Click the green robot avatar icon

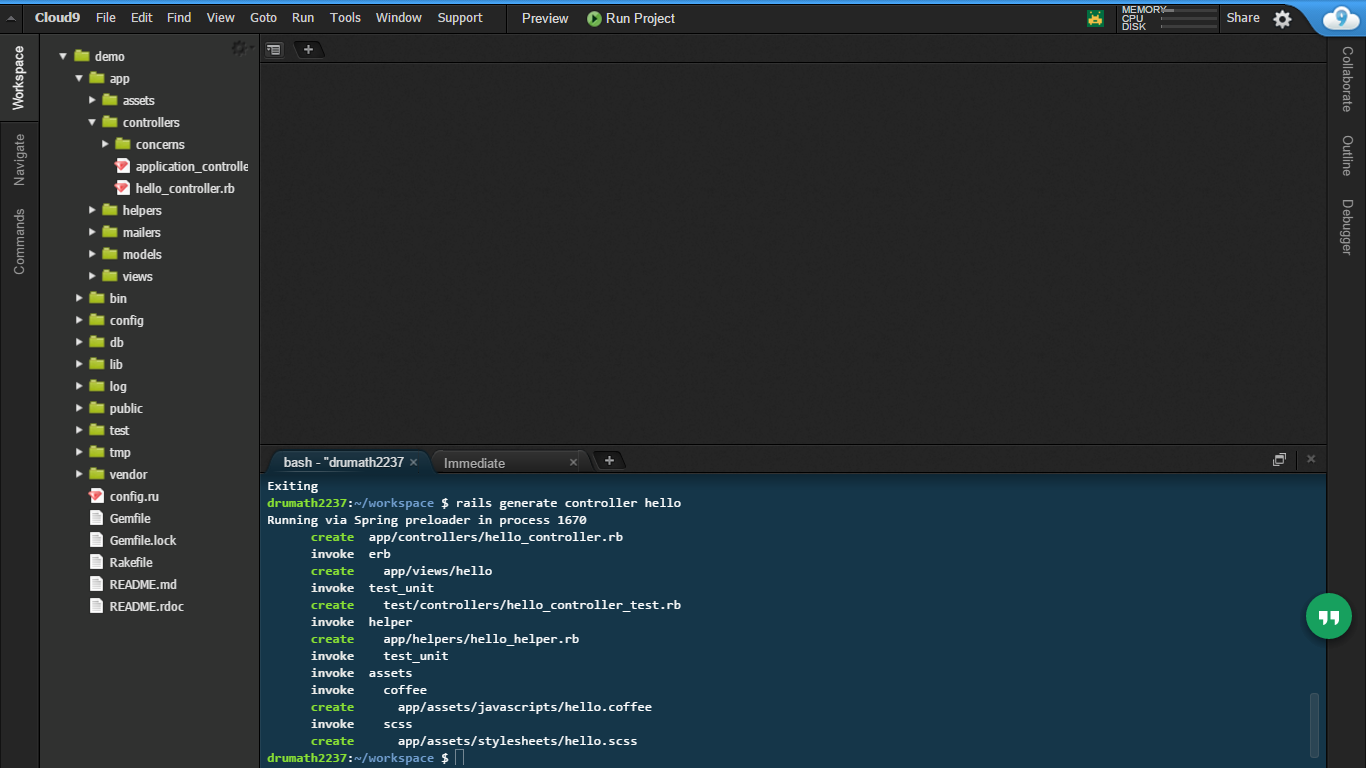click(x=1096, y=18)
